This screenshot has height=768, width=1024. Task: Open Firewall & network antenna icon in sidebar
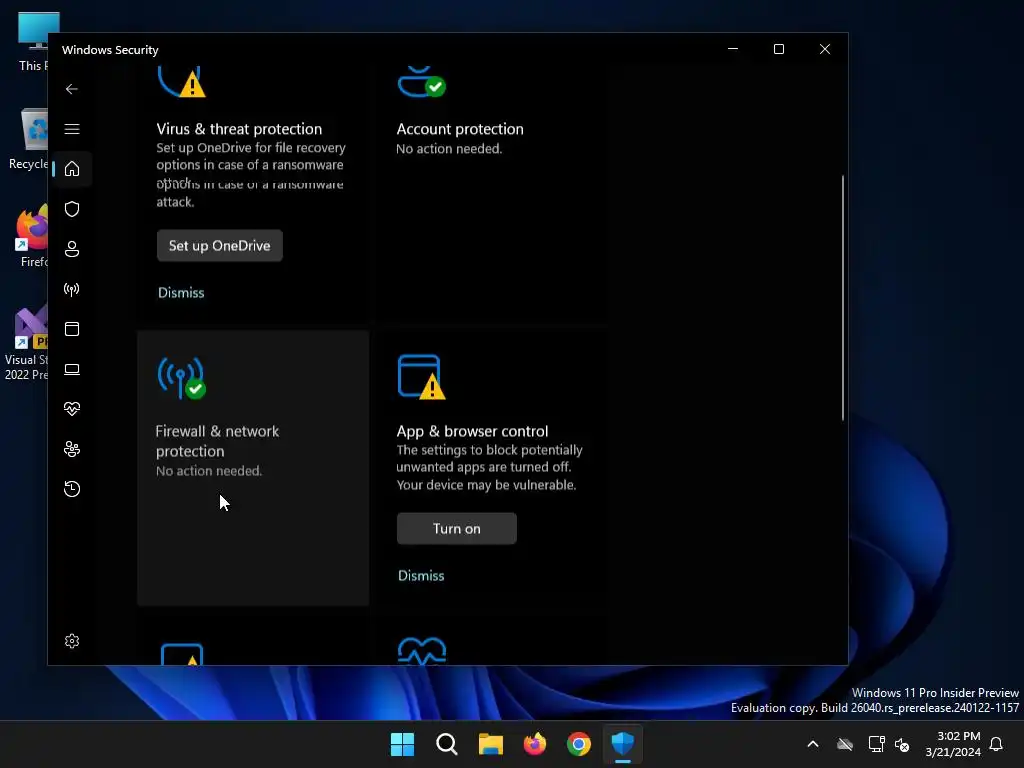tap(72, 289)
